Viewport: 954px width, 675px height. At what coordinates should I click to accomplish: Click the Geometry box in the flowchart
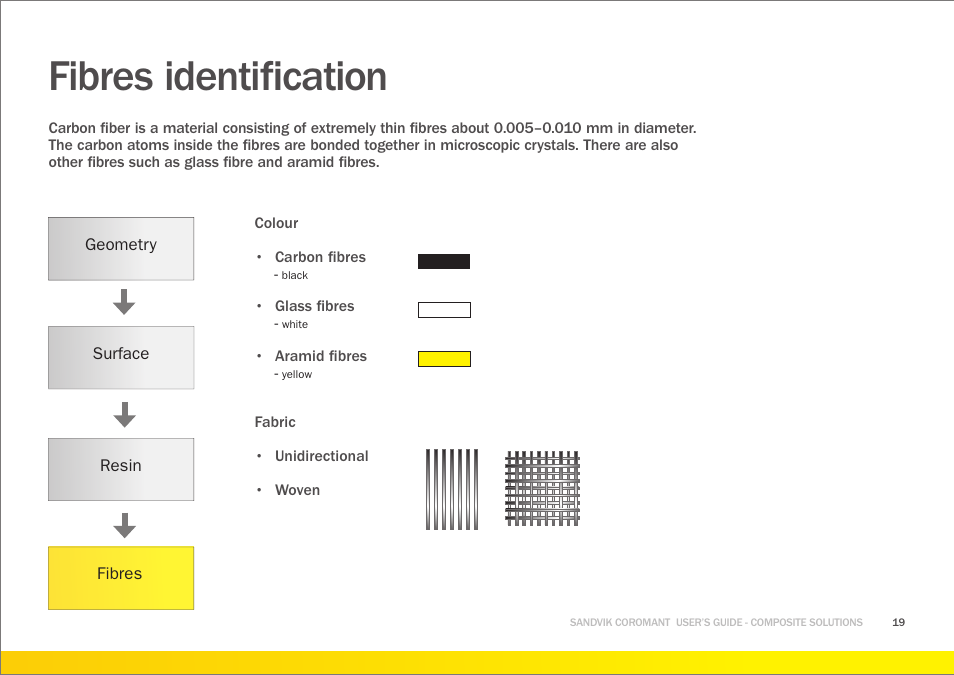point(121,248)
